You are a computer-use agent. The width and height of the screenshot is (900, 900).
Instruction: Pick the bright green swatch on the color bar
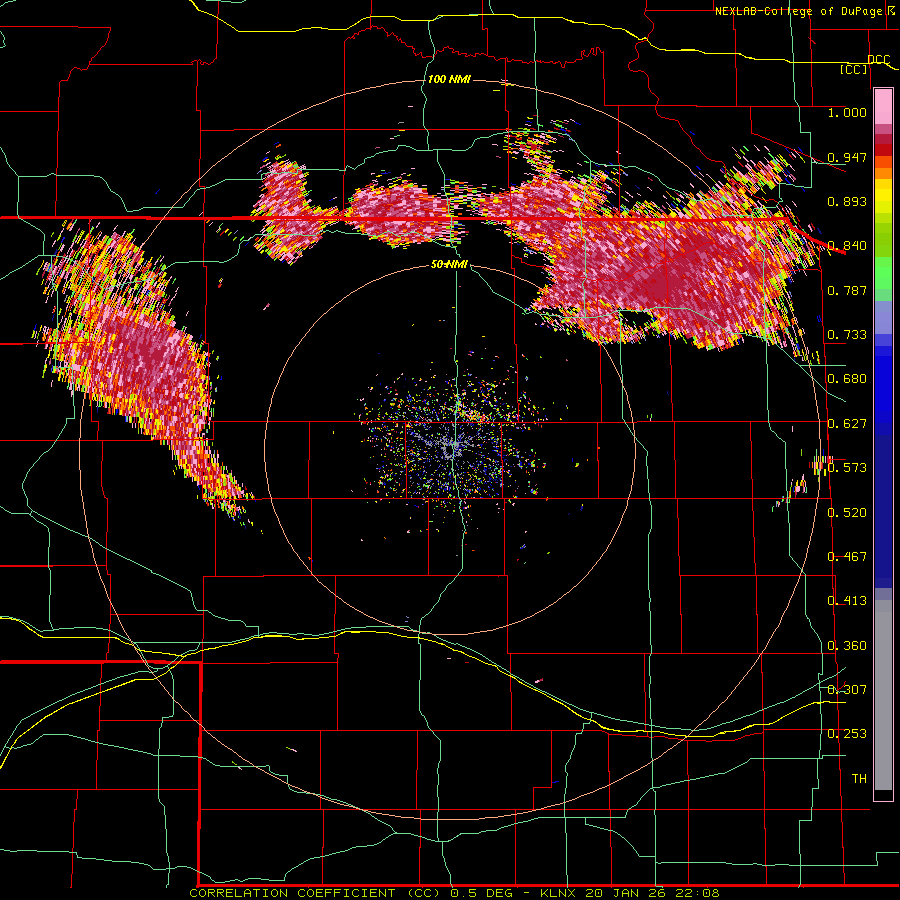[x=883, y=274]
